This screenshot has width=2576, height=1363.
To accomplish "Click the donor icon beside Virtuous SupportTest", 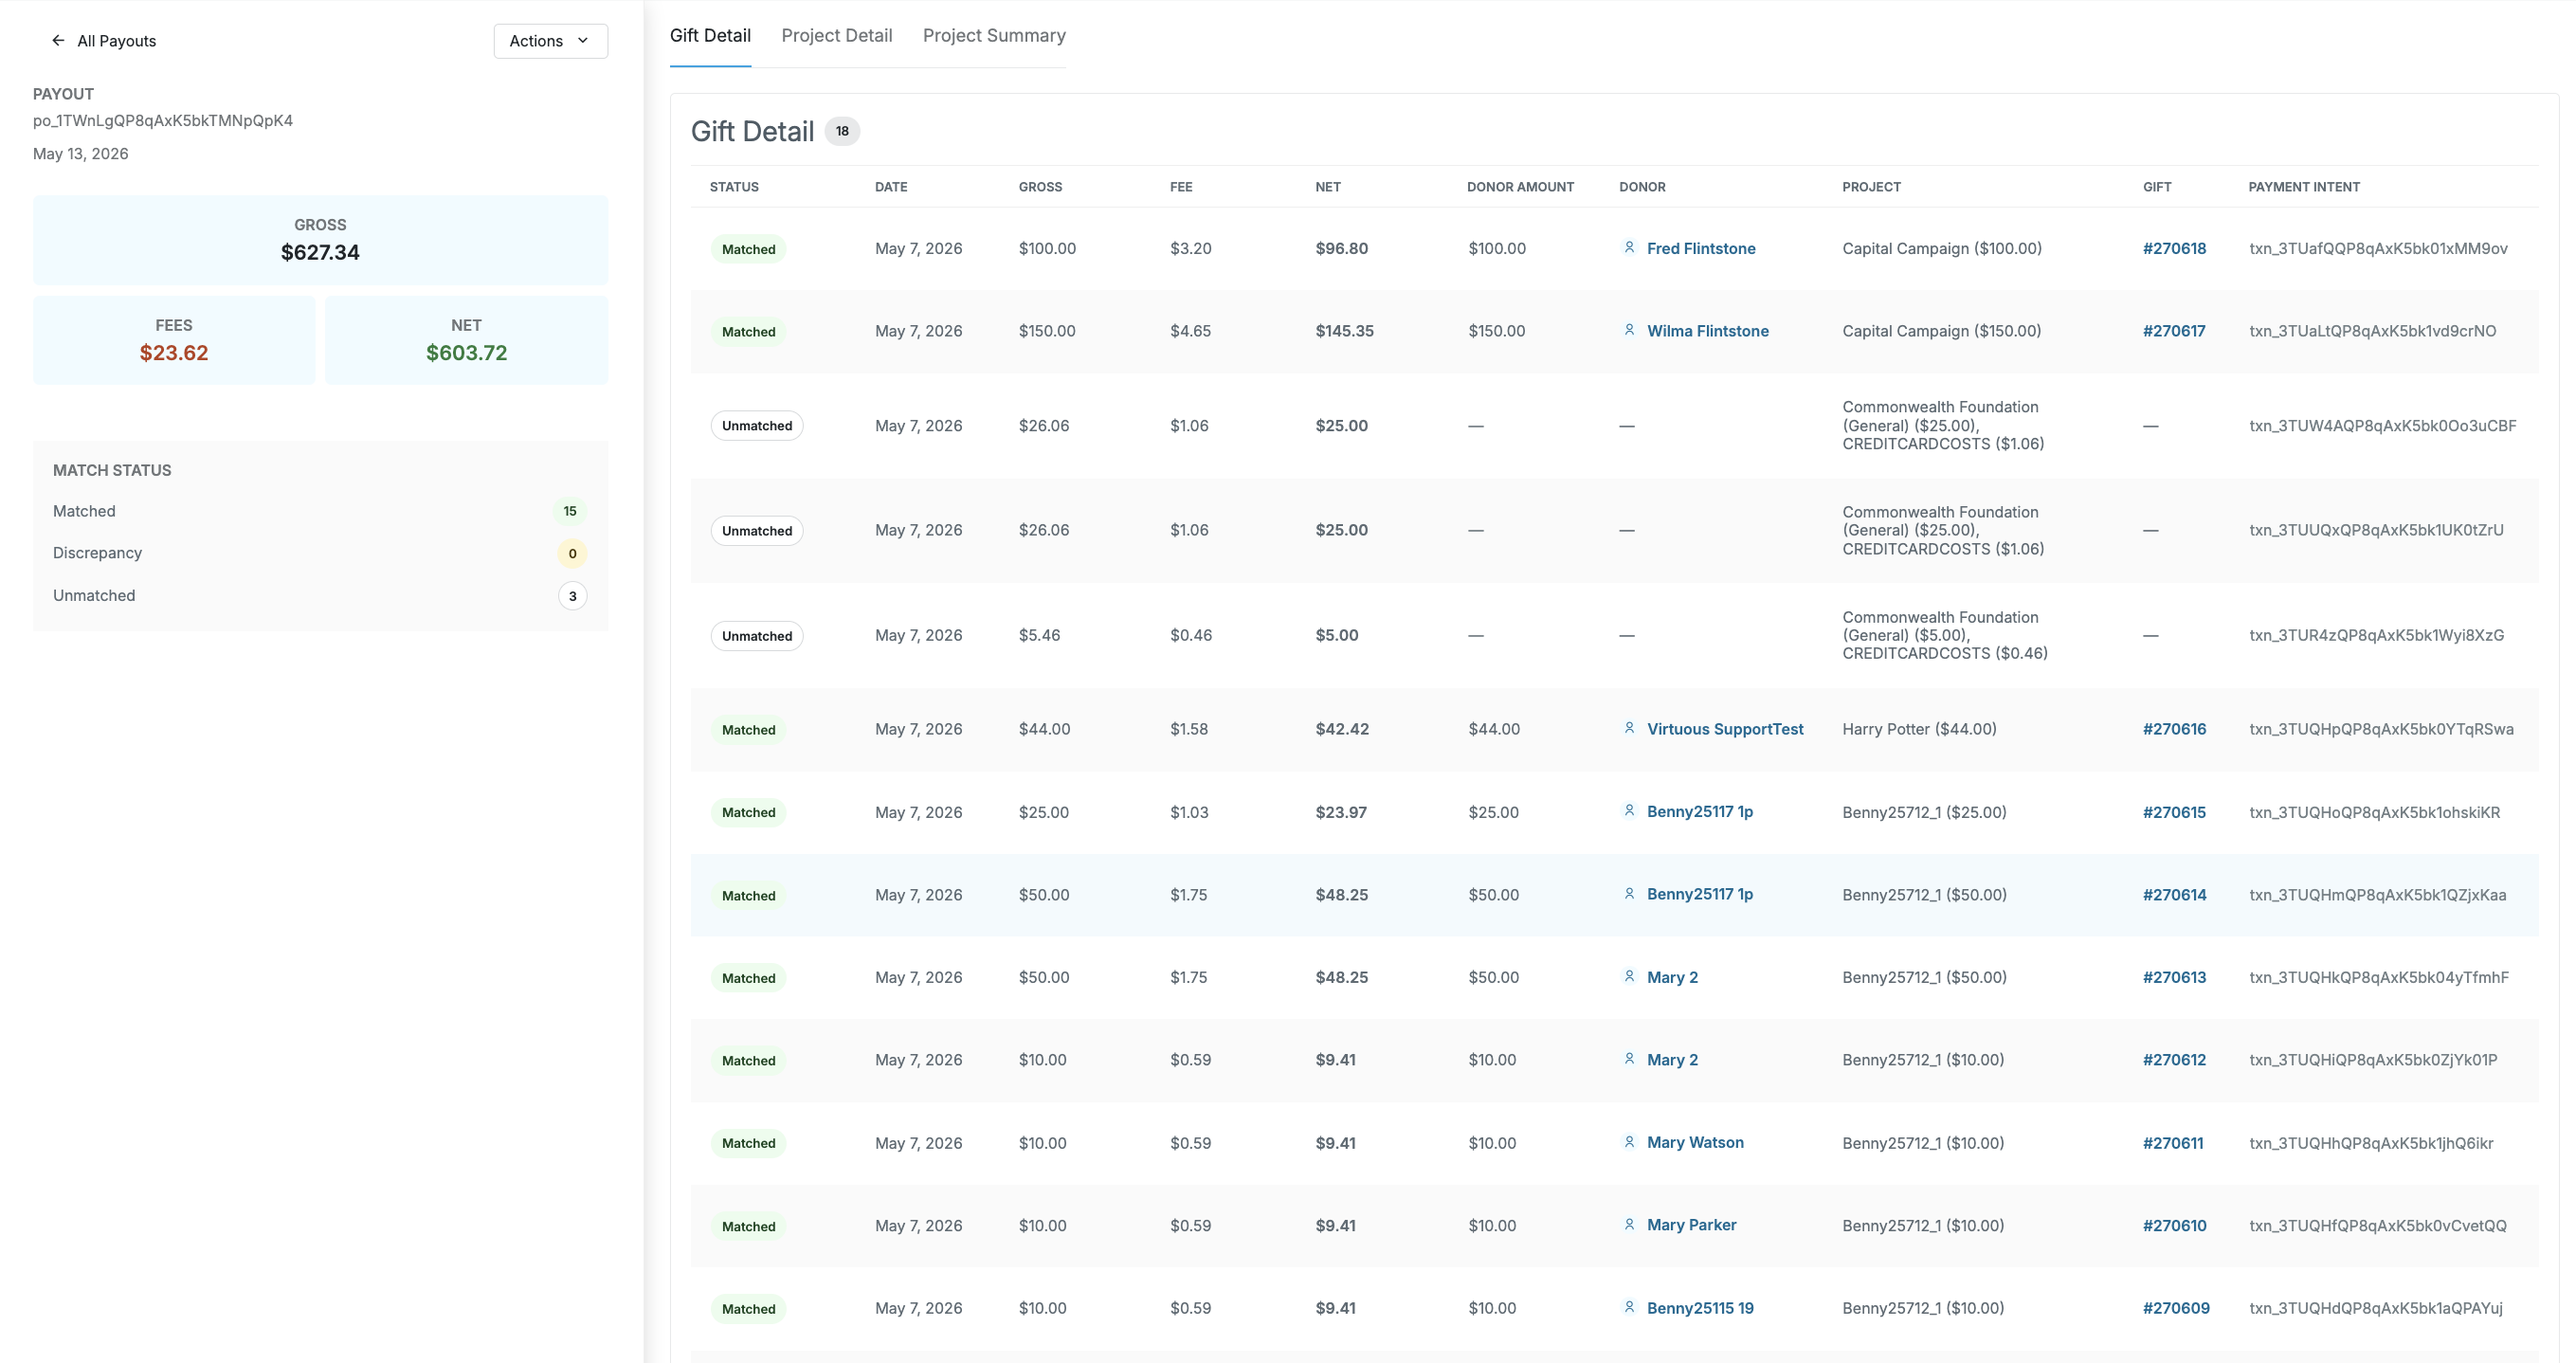I will (x=1629, y=728).
